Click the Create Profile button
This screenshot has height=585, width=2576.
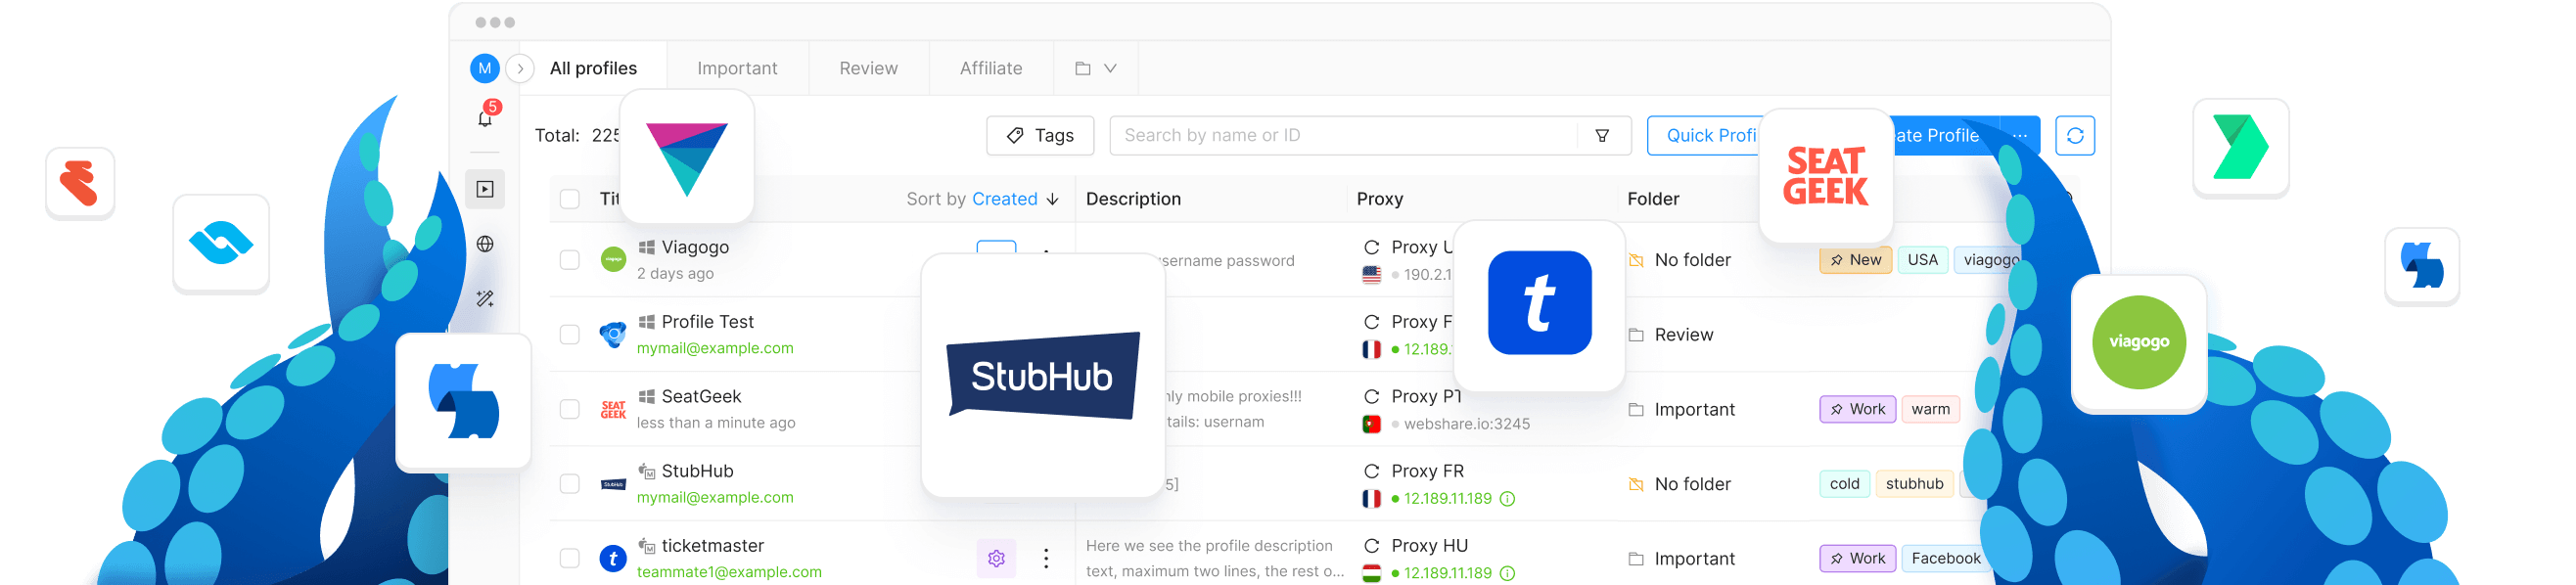(1942, 135)
